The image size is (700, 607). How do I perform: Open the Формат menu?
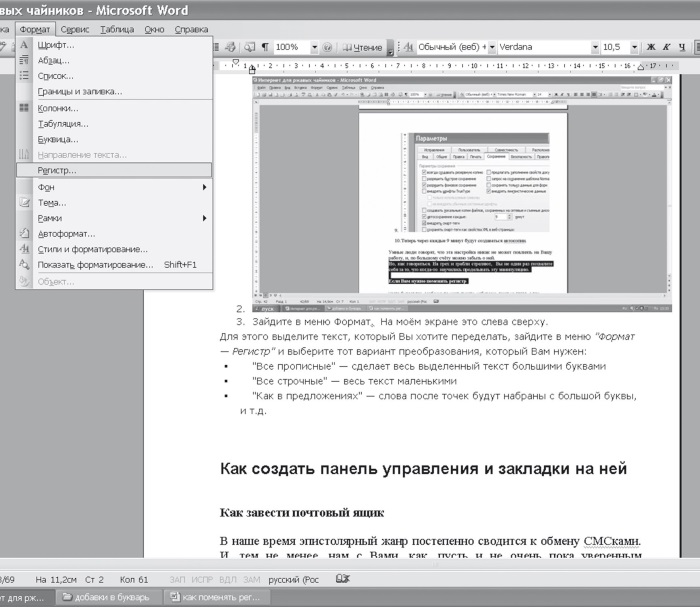[35, 29]
